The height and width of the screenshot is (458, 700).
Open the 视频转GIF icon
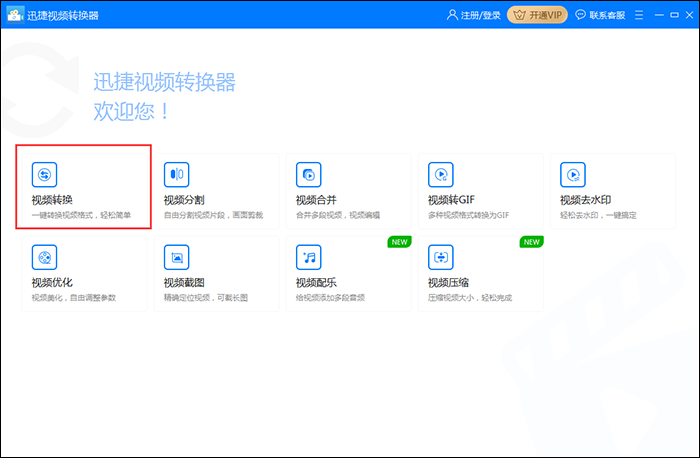click(441, 175)
